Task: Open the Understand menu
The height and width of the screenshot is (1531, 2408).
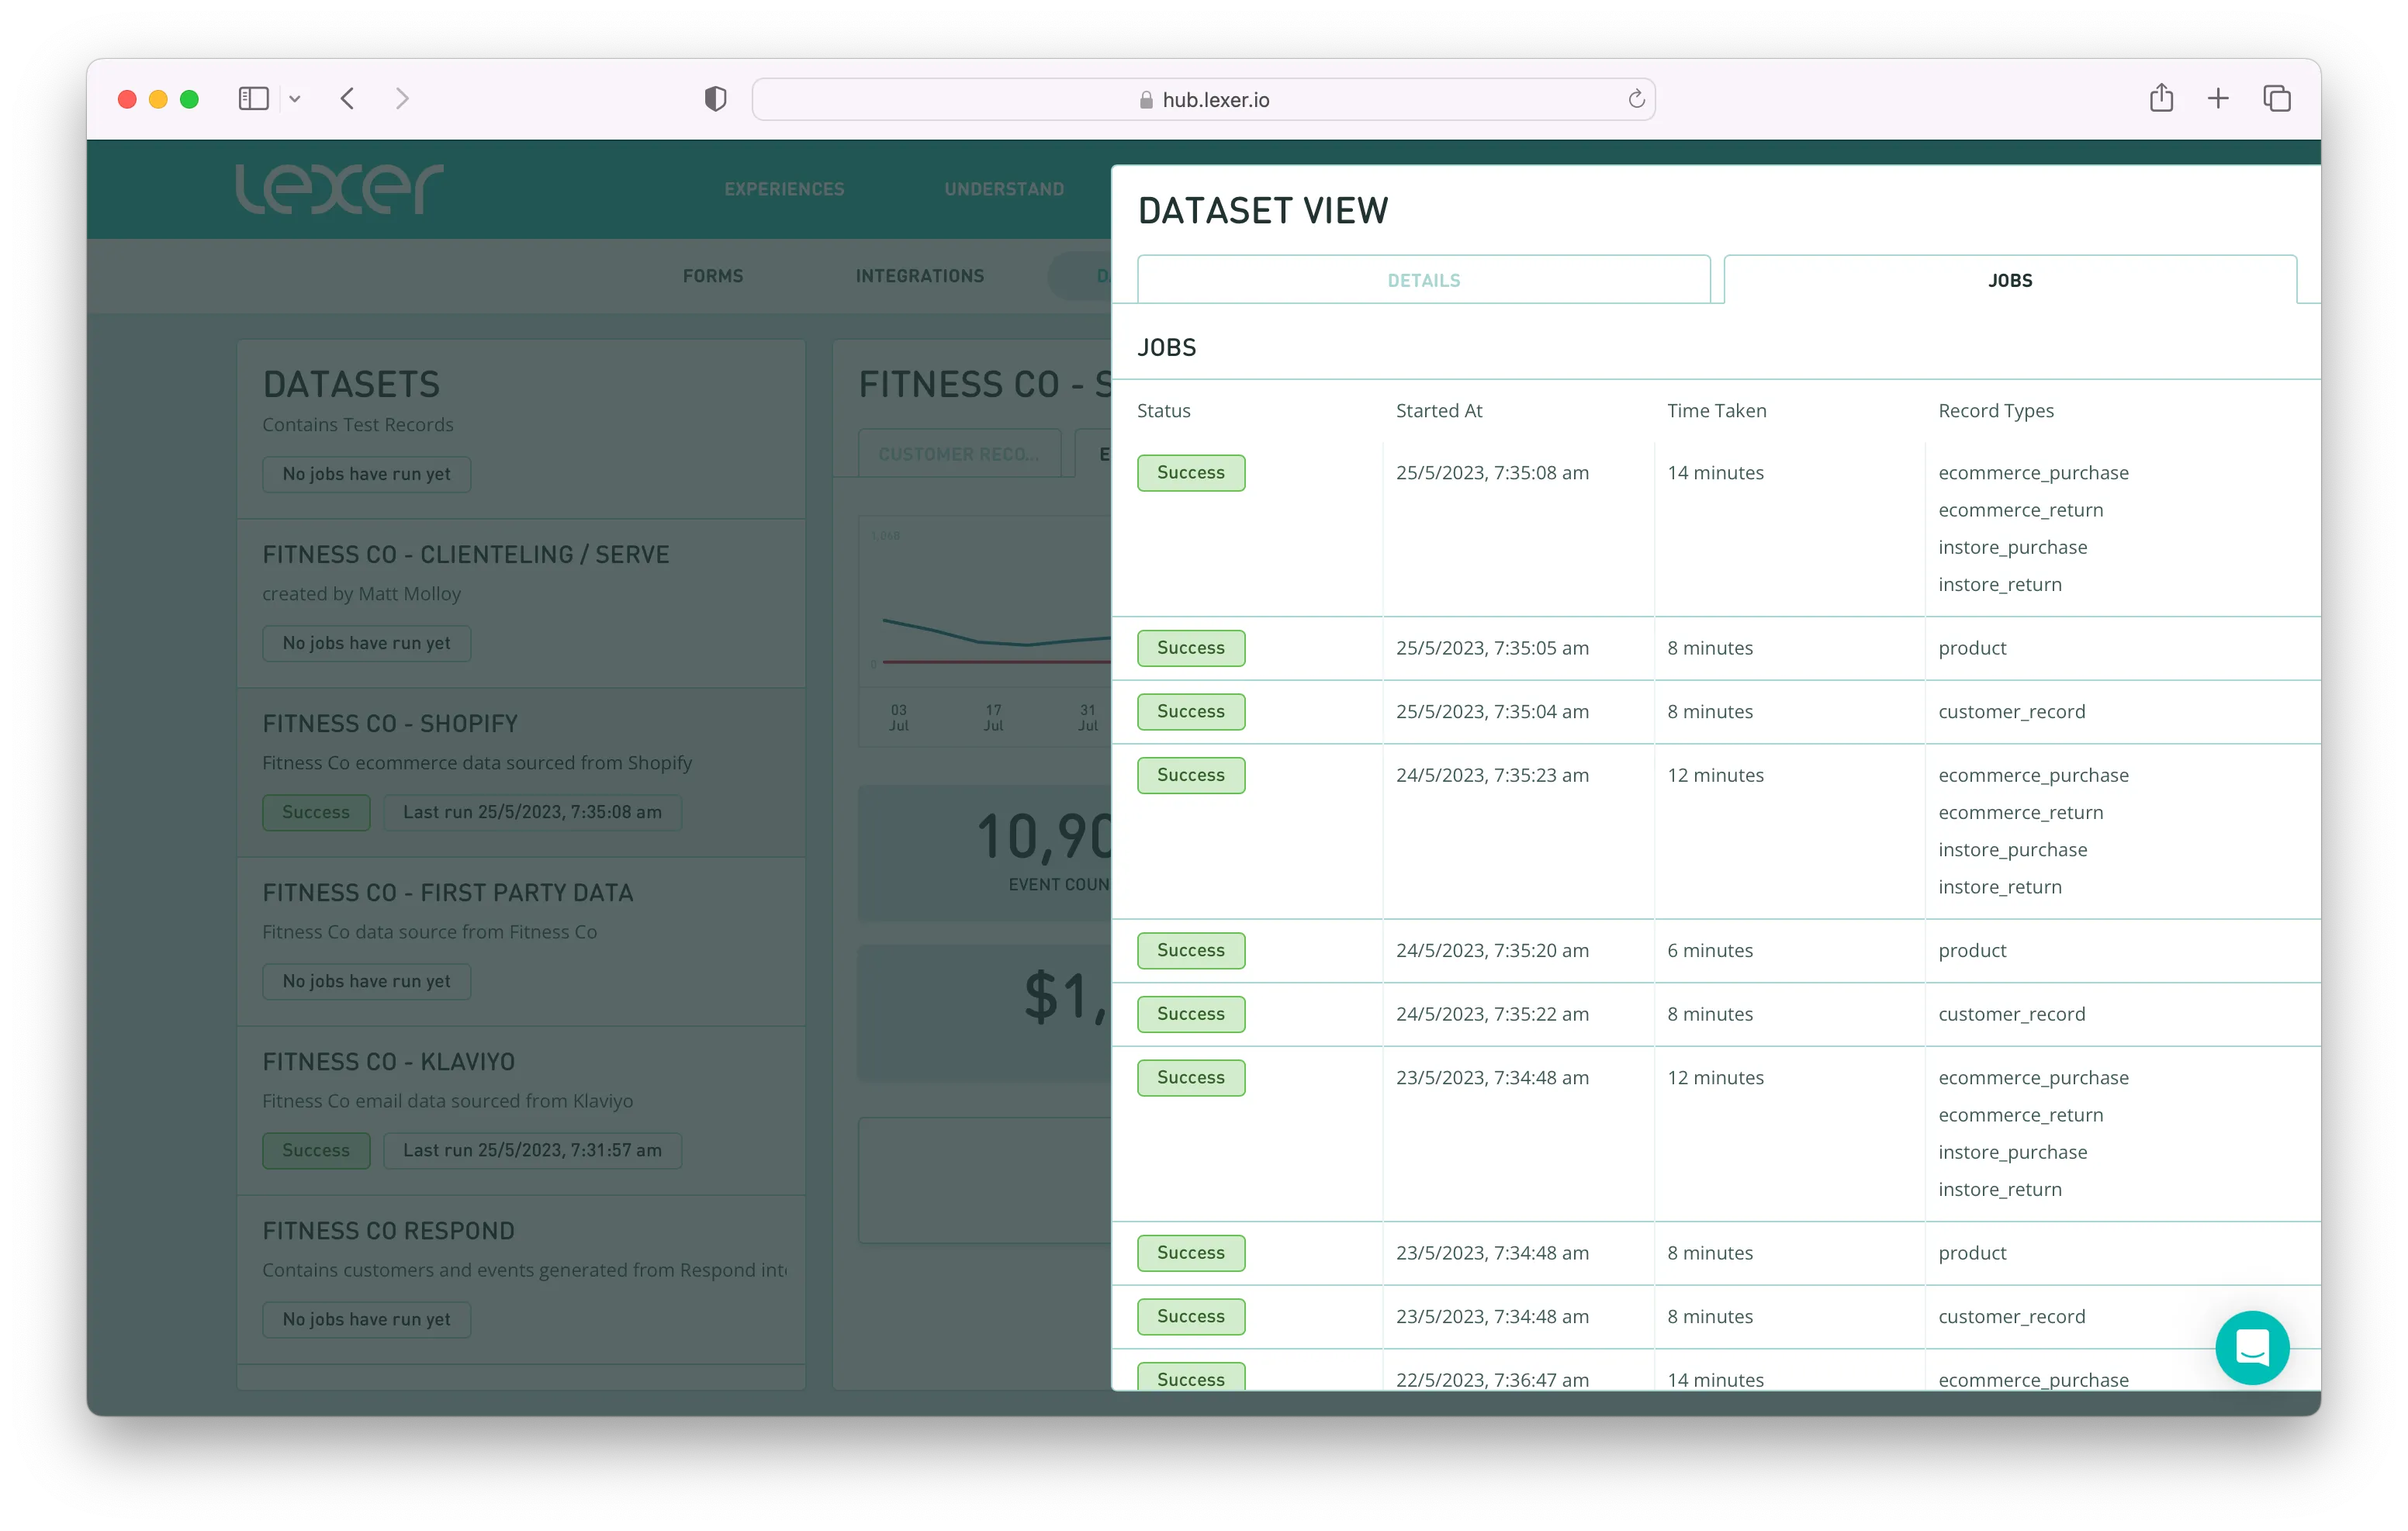Action: (x=1004, y=189)
